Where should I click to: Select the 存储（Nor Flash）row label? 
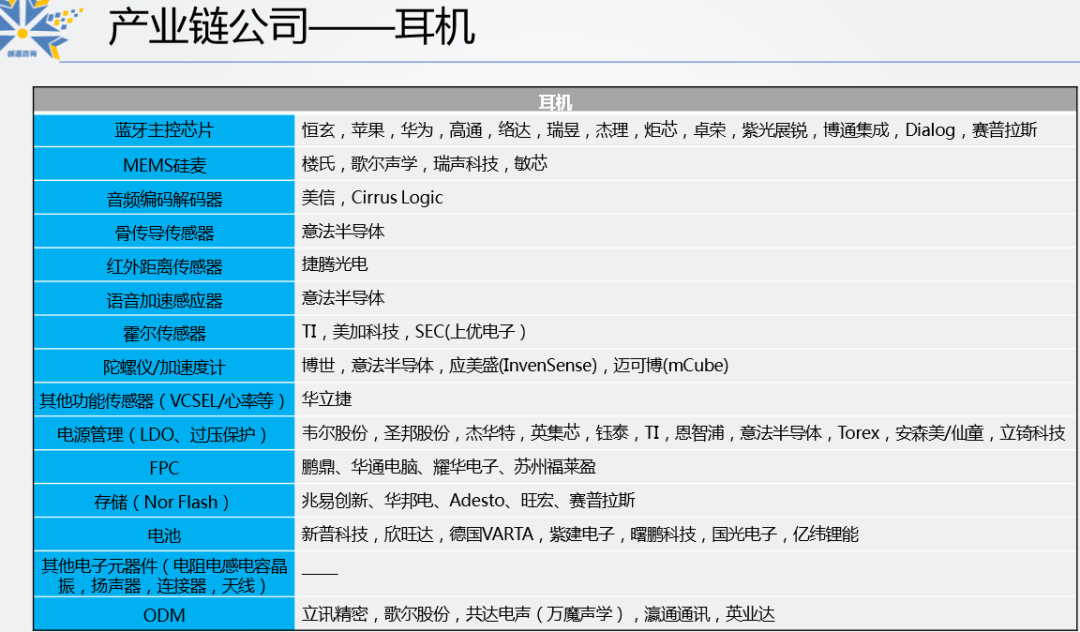point(164,501)
